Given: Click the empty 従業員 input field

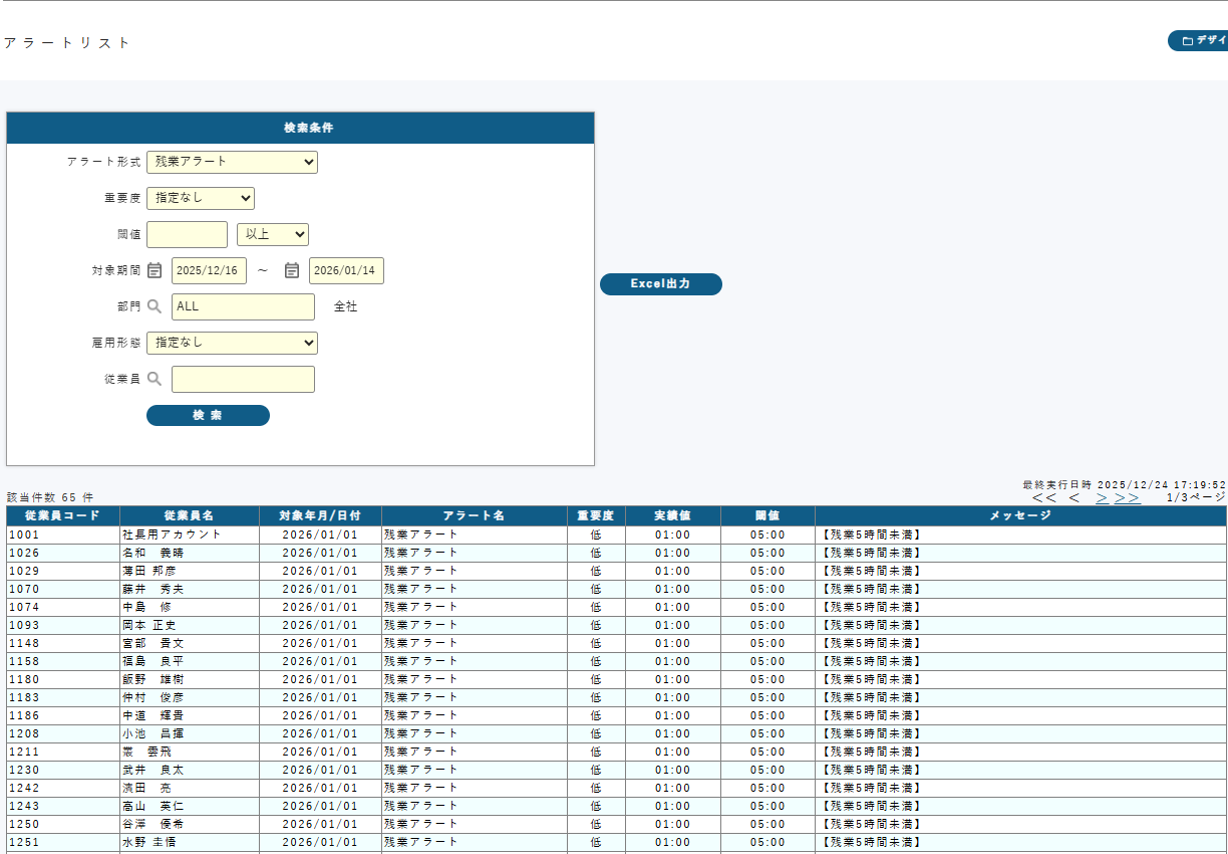Looking at the screenshot, I should click(x=243, y=379).
